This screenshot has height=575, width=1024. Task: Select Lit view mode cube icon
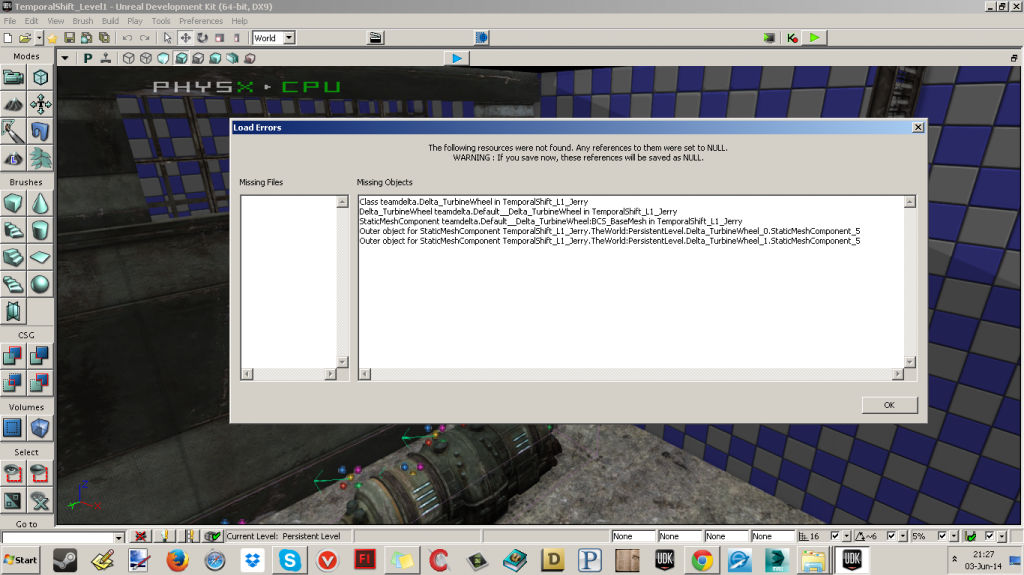(x=181, y=58)
